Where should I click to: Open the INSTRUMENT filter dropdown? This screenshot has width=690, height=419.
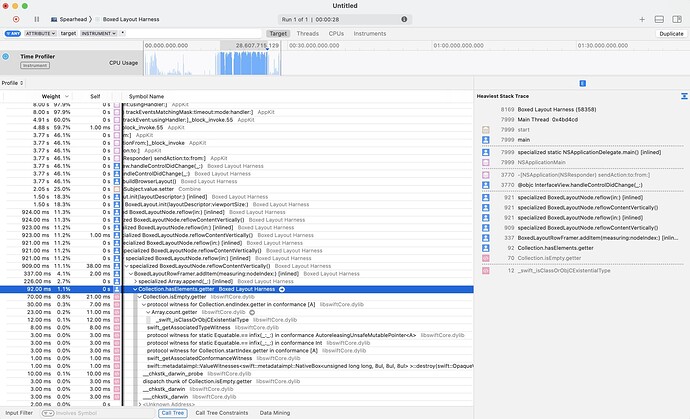99,33
